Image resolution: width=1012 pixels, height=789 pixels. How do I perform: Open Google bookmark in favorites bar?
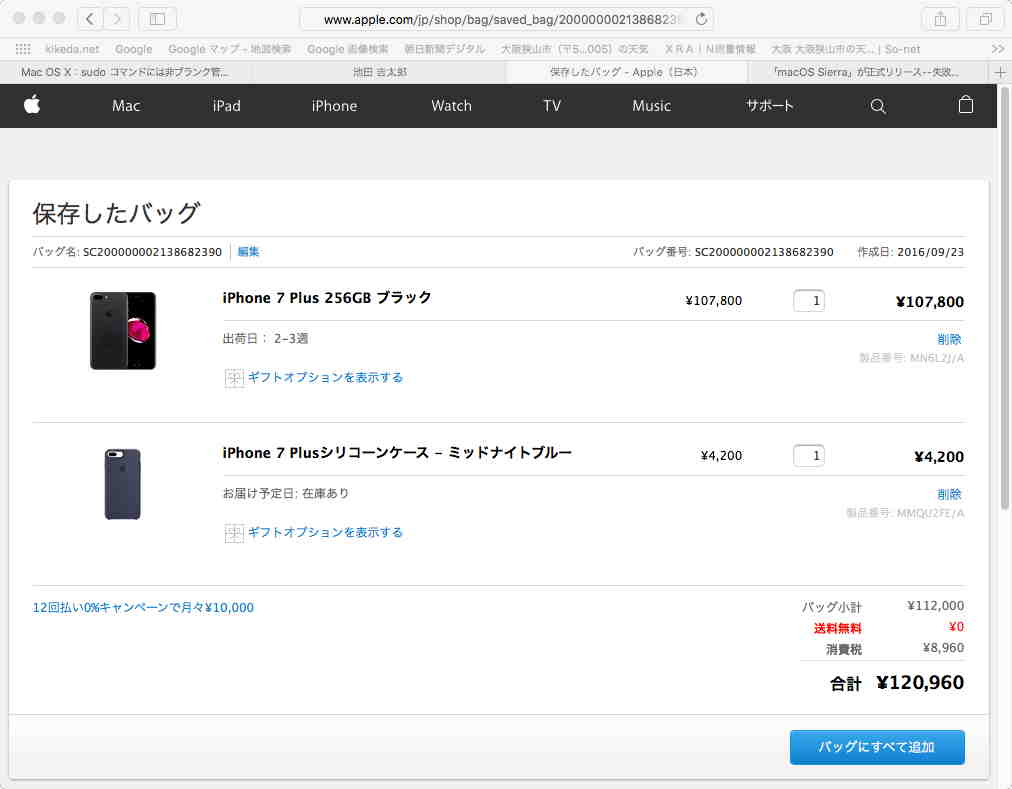pos(134,49)
